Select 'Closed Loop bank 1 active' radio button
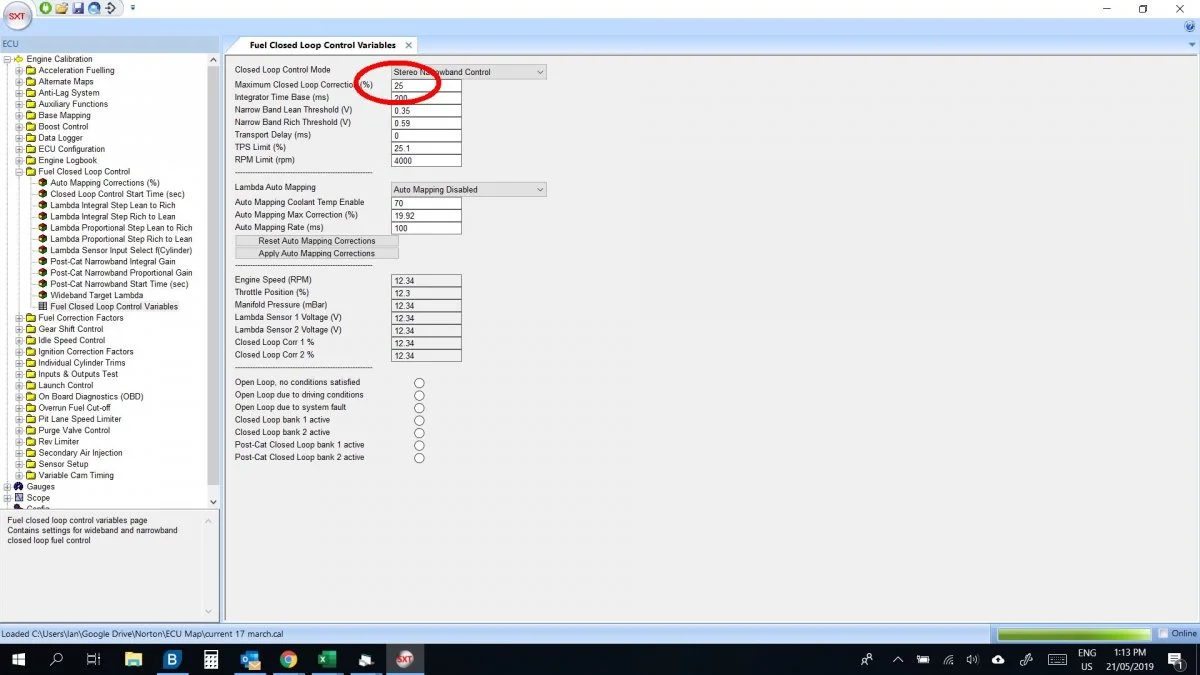 (419, 421)
